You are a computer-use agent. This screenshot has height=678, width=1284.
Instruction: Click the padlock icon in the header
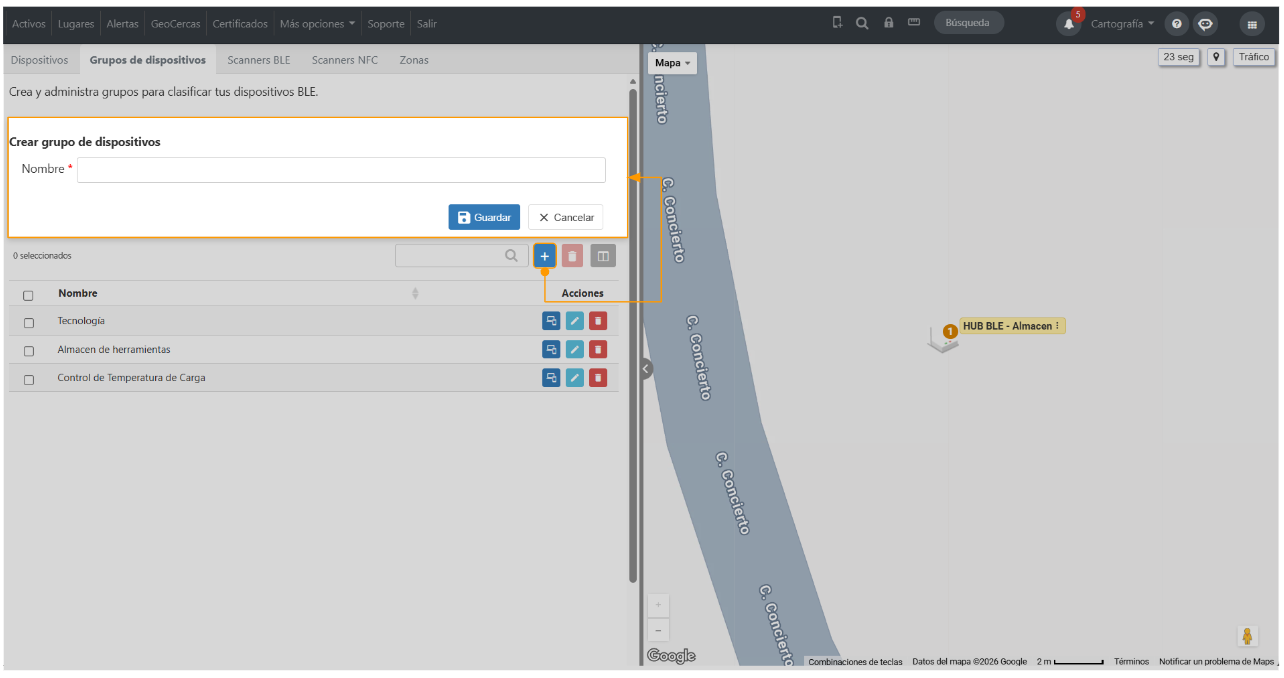888,23
